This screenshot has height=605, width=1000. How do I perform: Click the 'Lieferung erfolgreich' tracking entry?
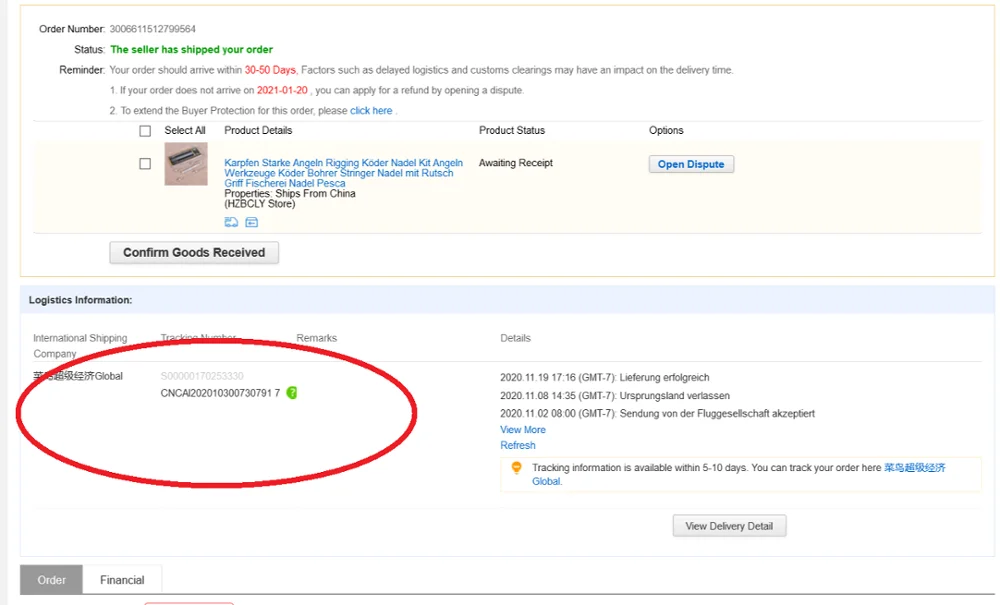(665, 377)
